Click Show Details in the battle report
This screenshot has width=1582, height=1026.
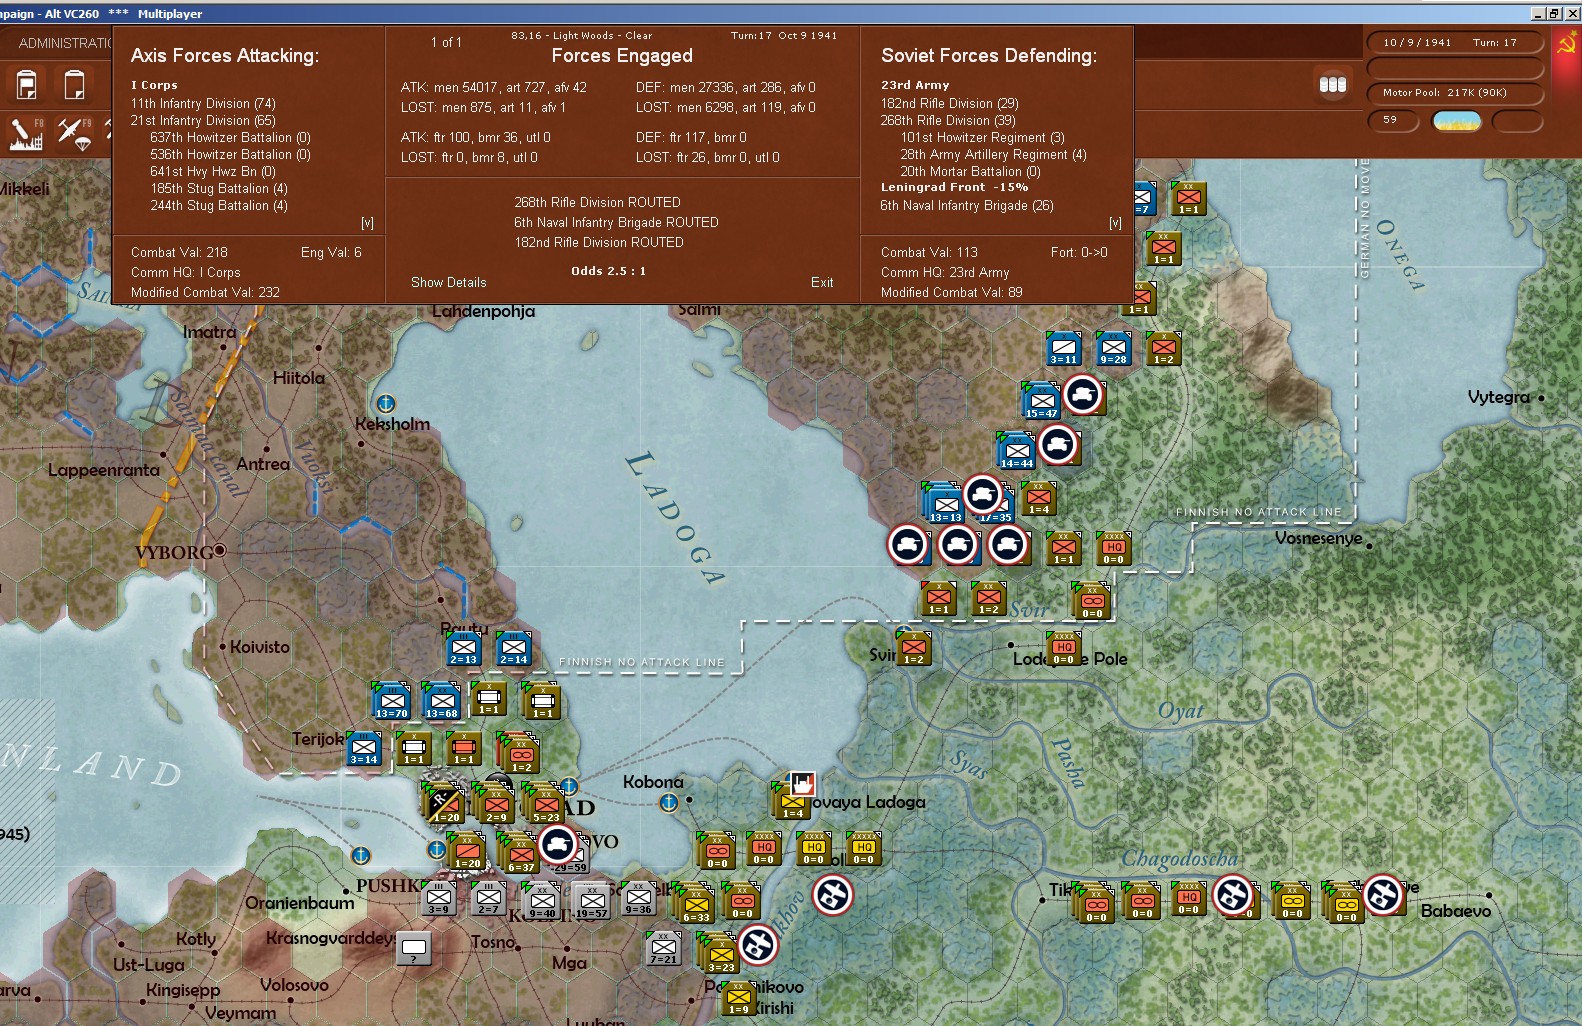(x=449, y=282)
